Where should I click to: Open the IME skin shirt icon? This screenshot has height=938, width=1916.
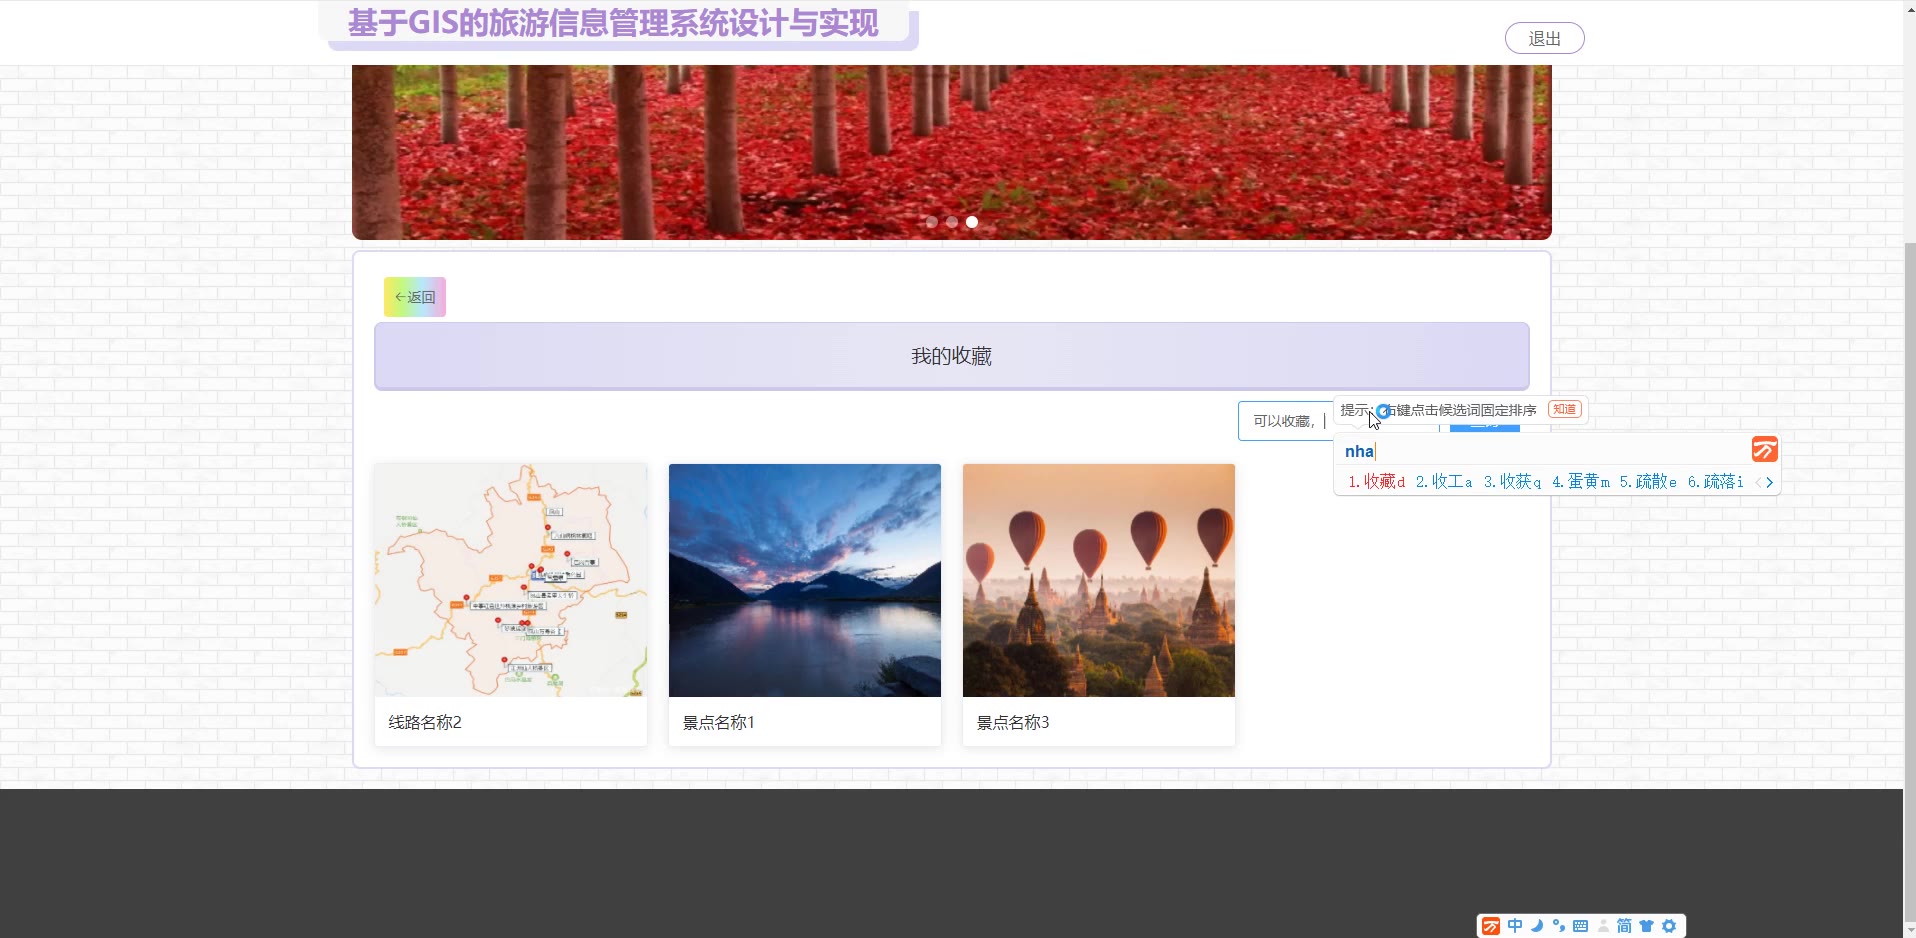point(1647,926)
